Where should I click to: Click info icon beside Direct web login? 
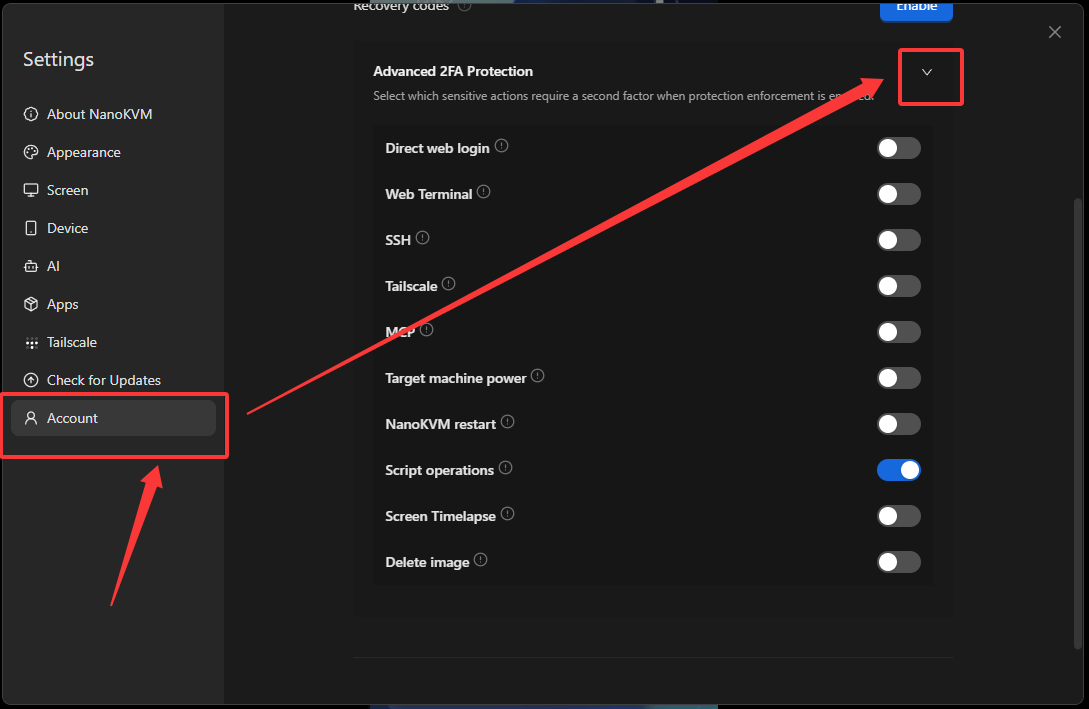pos(501,146)
